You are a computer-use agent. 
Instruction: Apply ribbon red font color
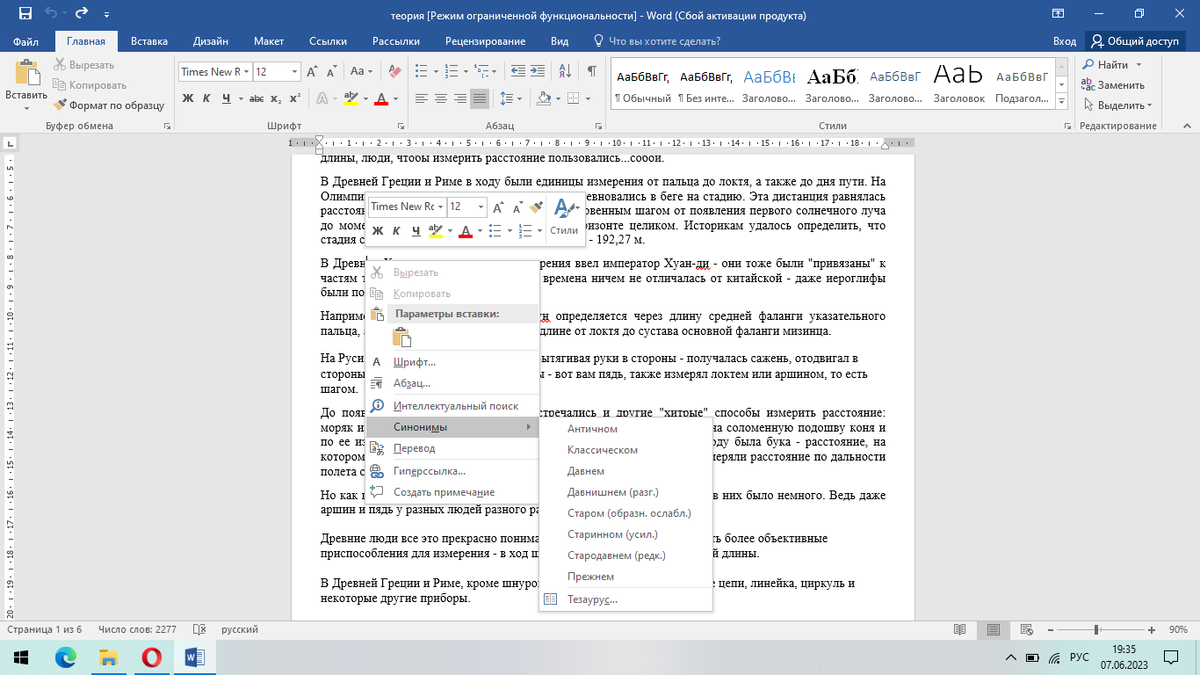click(x=380, y=98)
